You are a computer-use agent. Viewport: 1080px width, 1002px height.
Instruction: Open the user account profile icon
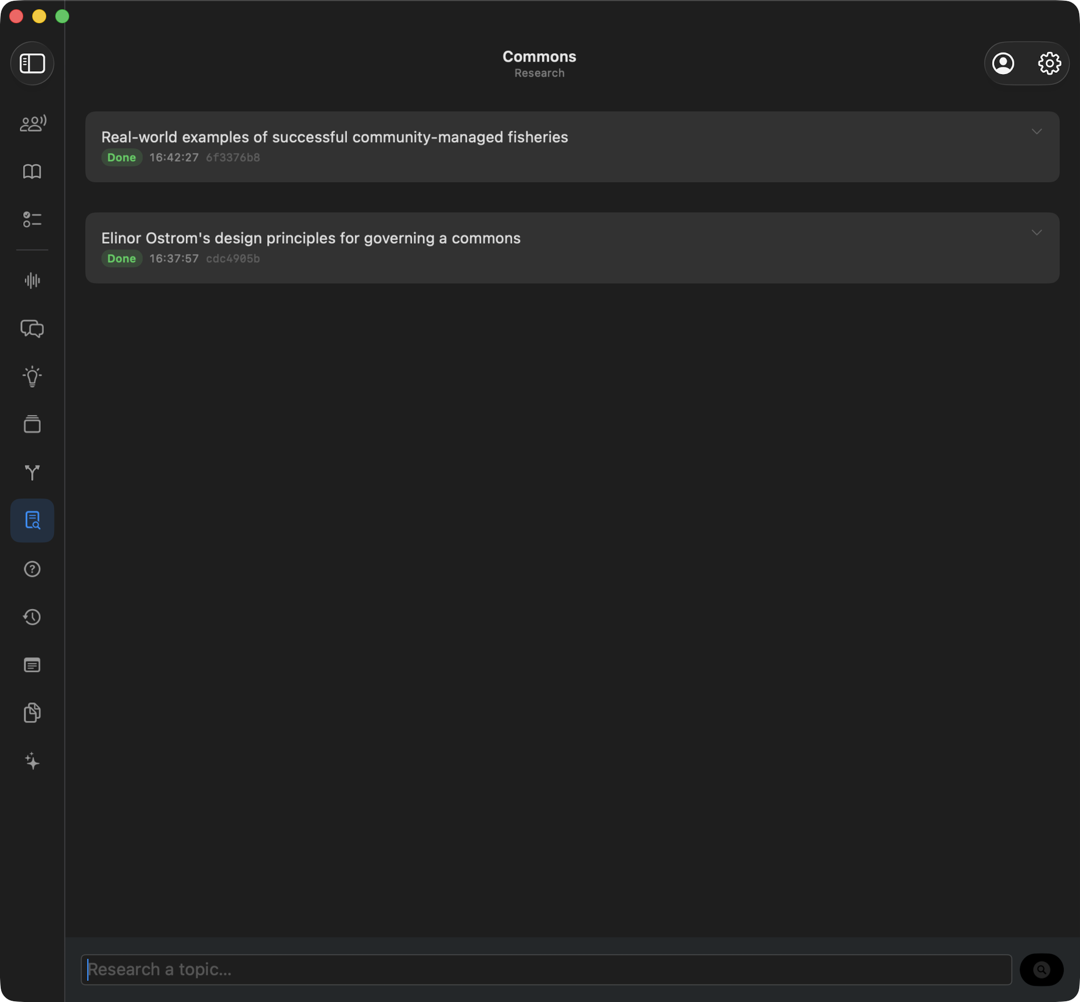1003,63
